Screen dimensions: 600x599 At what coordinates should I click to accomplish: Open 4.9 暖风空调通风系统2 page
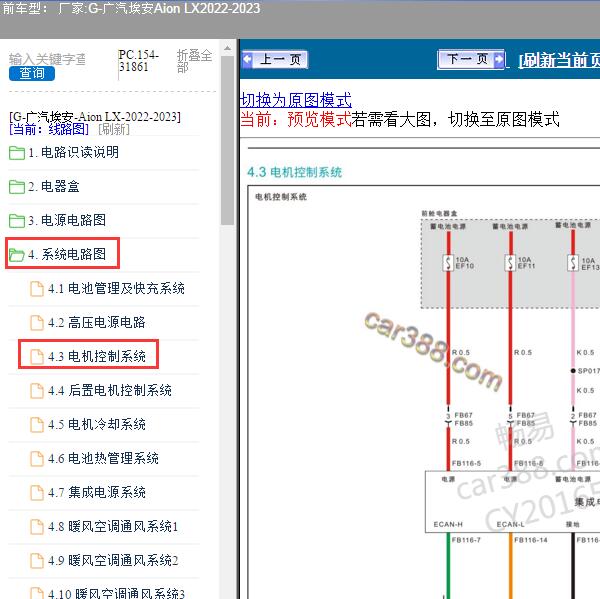pyautogui.click(x=113, y=561)
